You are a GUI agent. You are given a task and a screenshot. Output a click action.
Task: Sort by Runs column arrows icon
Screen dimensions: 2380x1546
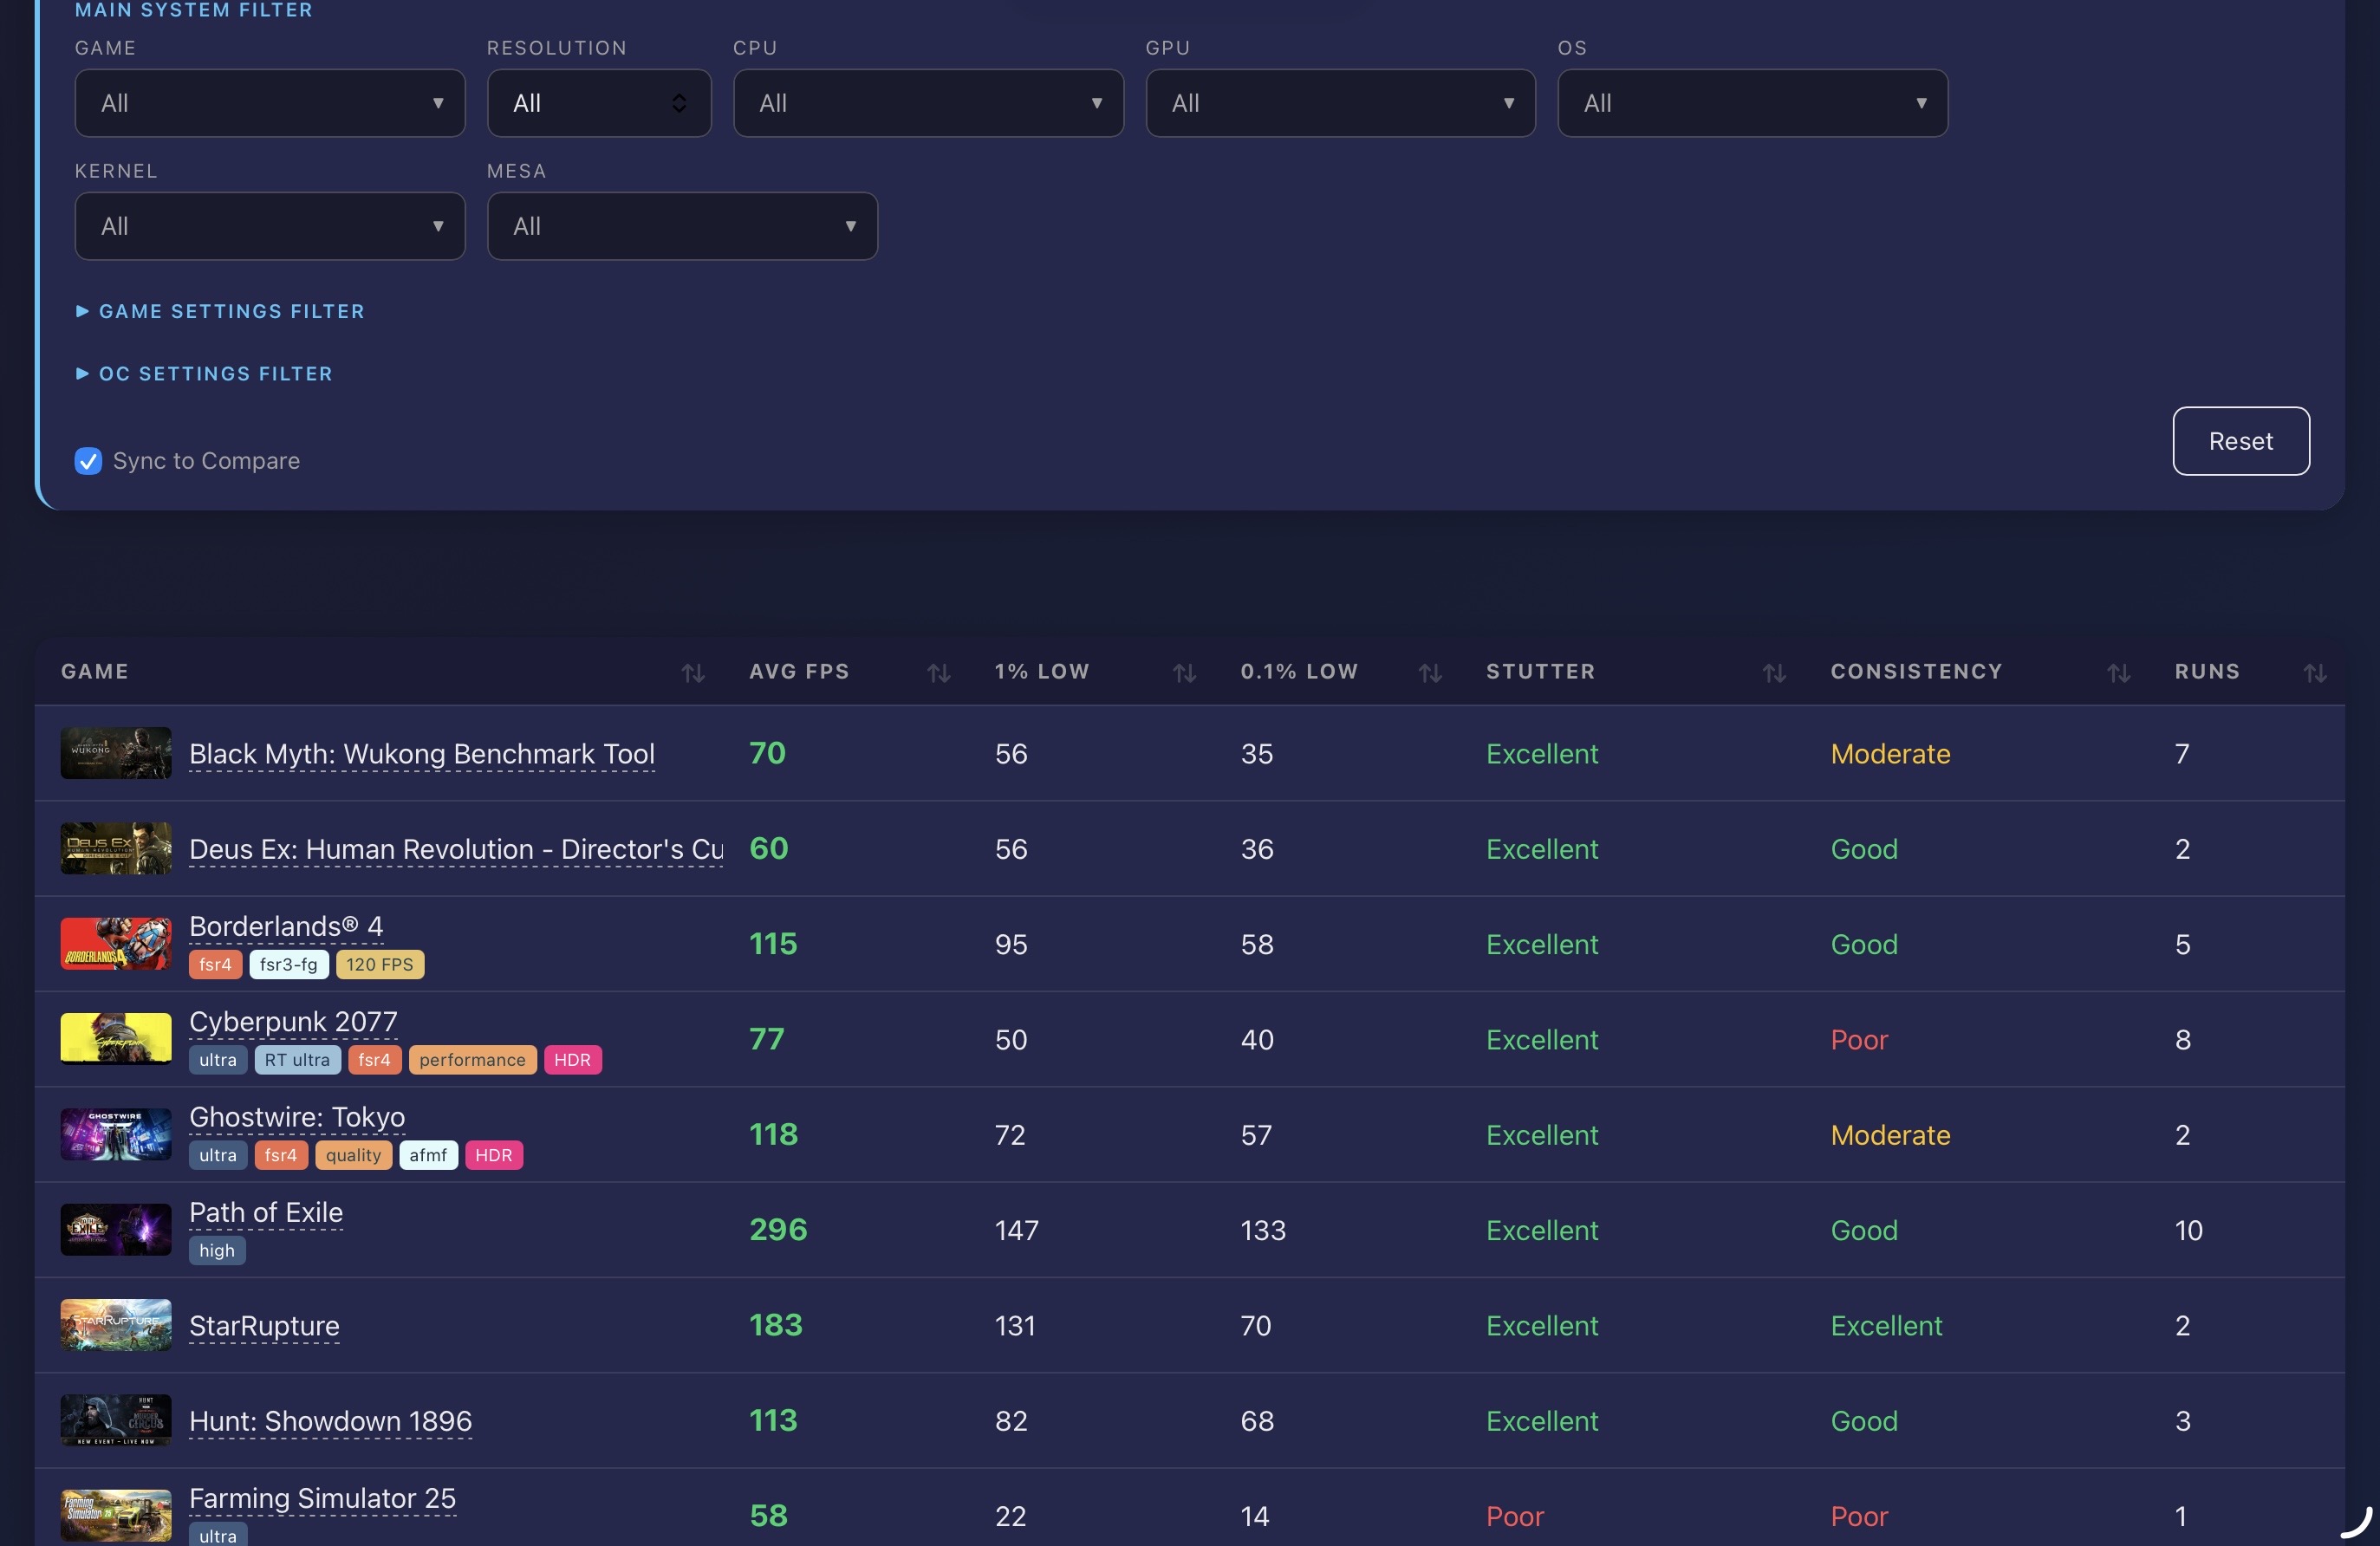(x=2314, y=673)
